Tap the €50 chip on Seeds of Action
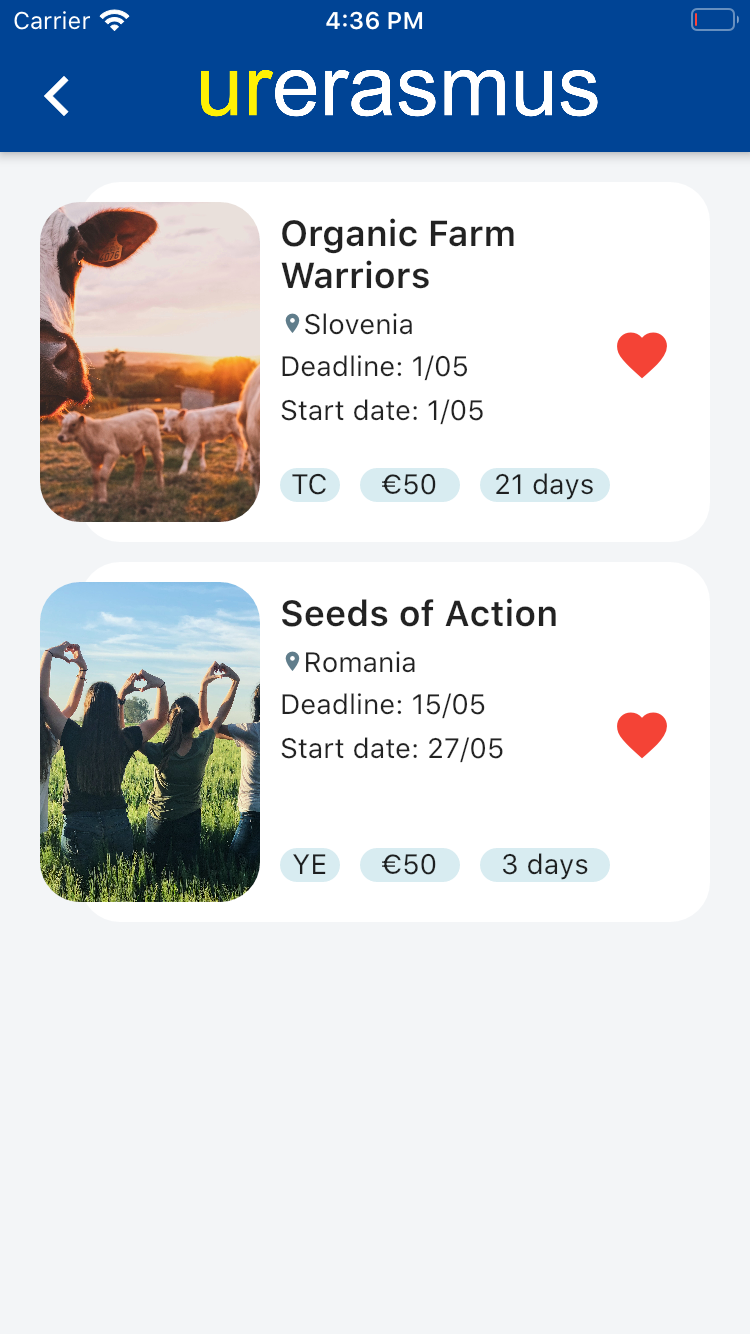The image size is (750, 1334). point(410,865)
